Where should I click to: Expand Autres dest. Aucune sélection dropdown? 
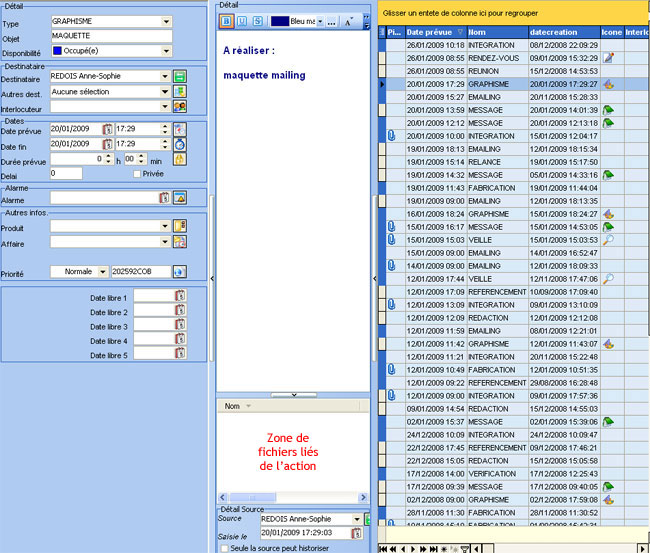click(x=165, y=92)
